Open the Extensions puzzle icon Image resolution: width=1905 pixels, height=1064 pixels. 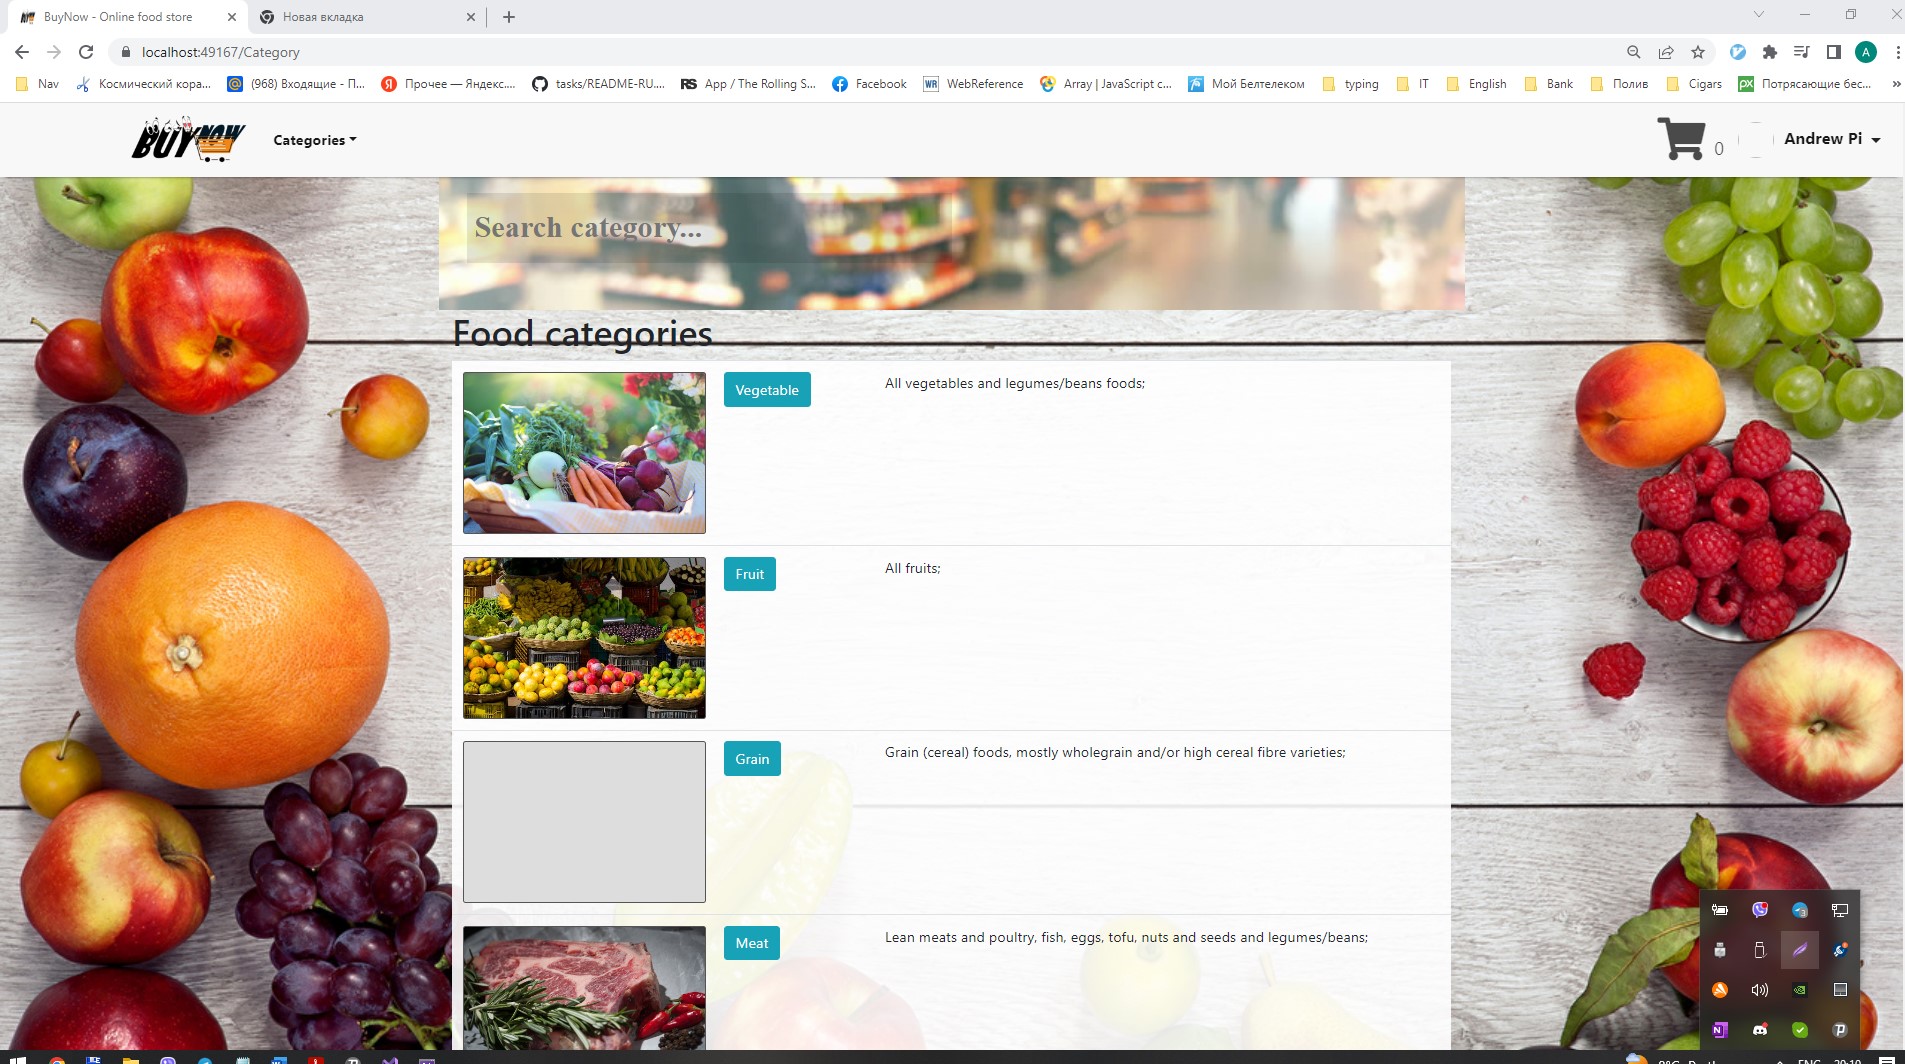click(1770, 52)
